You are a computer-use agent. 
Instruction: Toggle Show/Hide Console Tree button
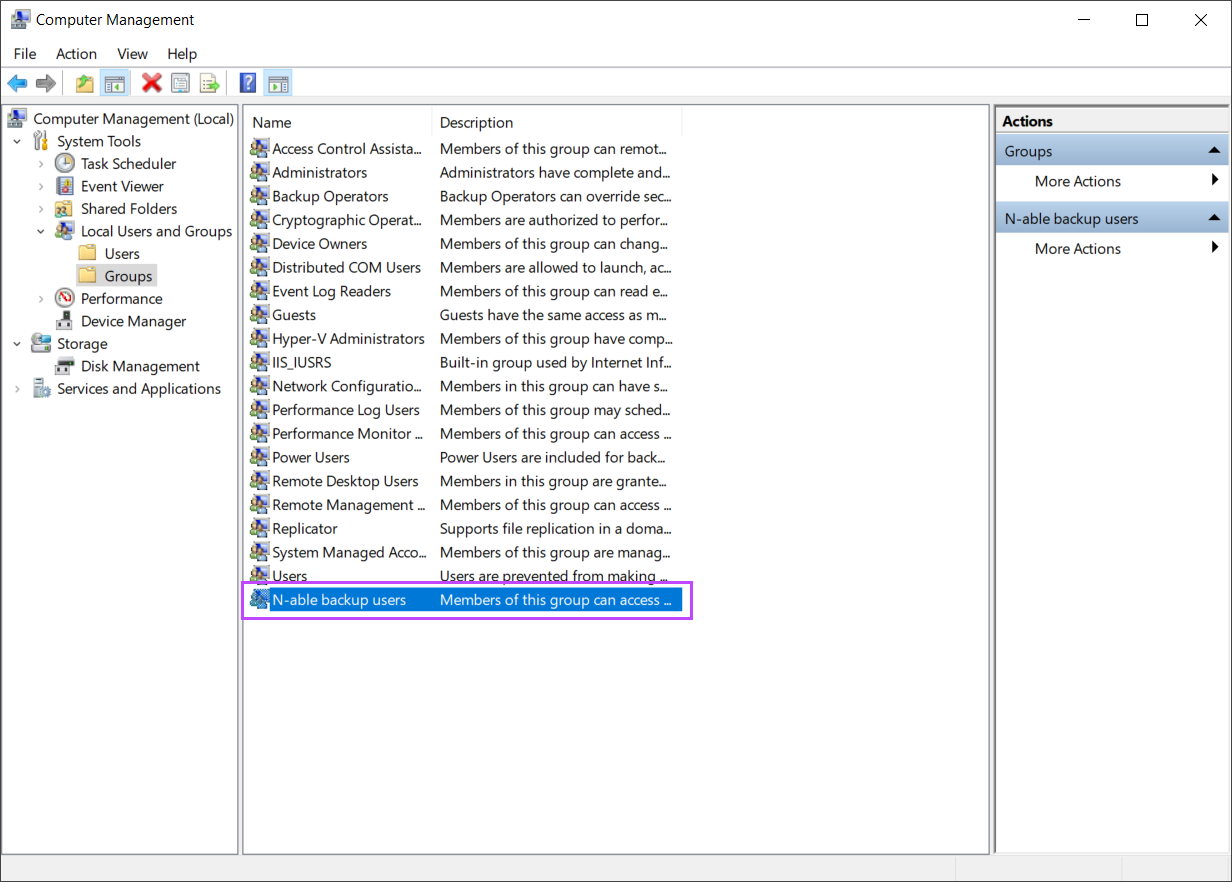point(114,84)
